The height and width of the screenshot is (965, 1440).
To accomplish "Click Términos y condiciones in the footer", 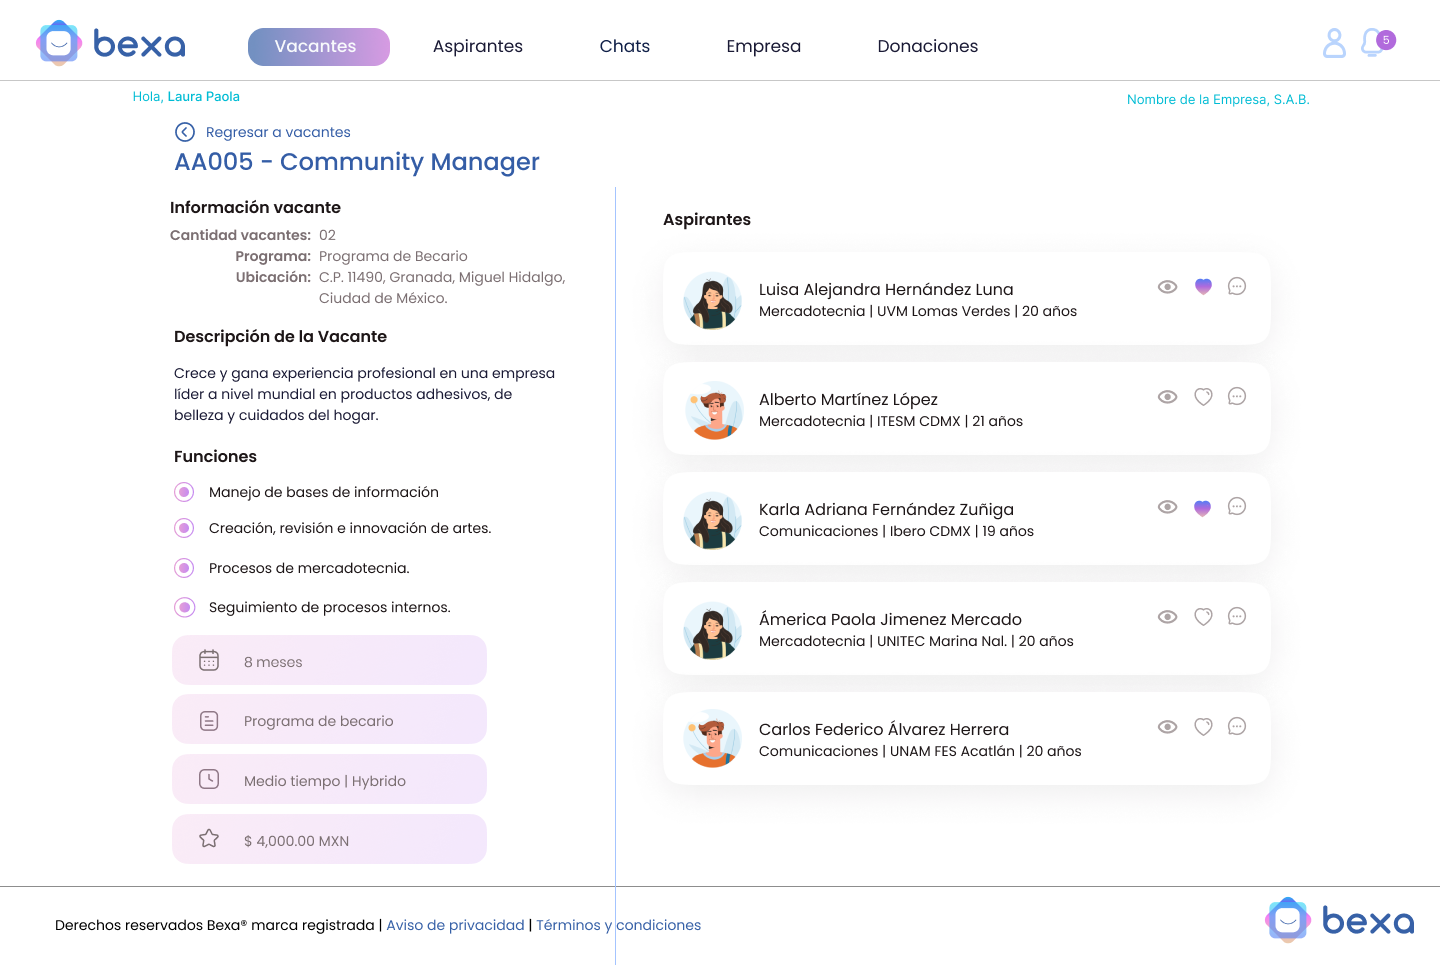I will [x=618, y=925].
